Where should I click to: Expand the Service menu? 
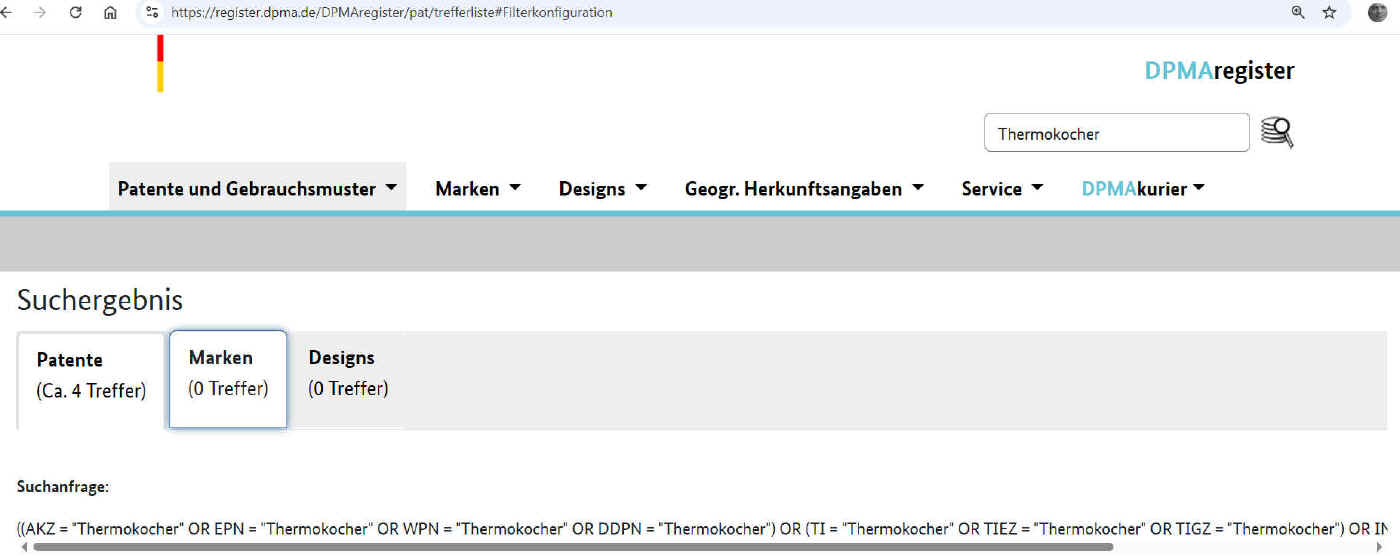click(x=1002, y=188)
